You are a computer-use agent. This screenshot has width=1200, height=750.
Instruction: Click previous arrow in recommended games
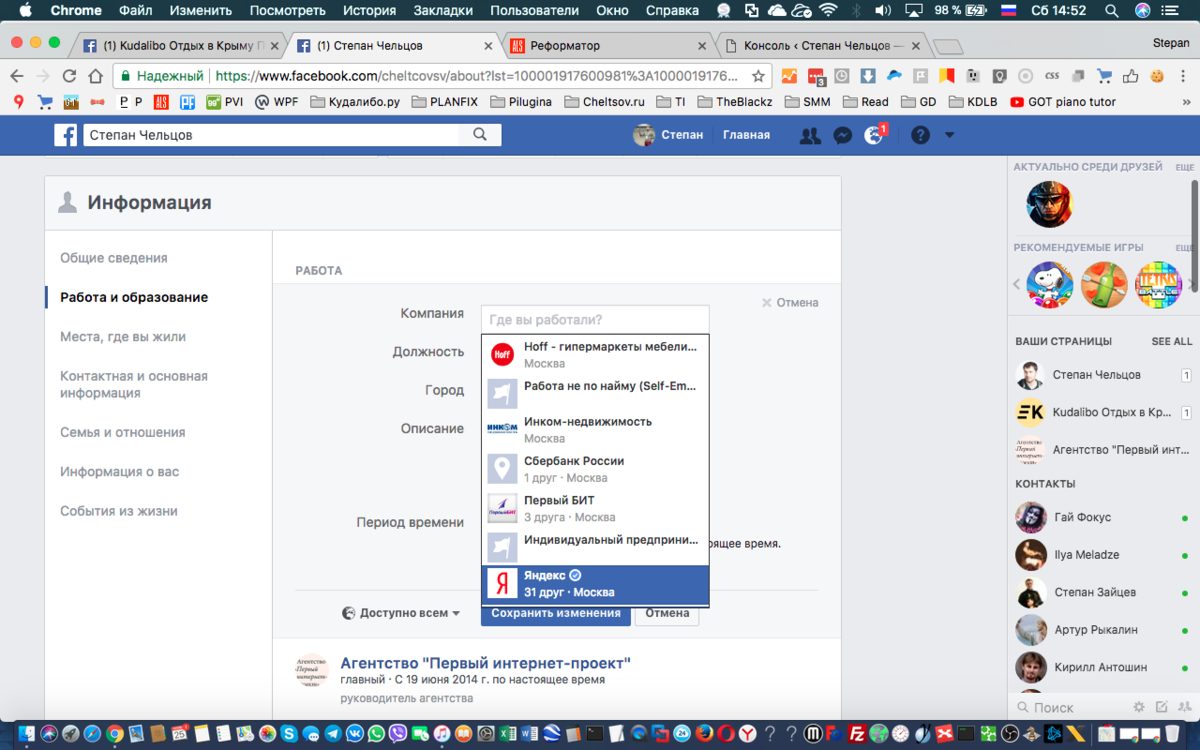(x=1017, y=285)
